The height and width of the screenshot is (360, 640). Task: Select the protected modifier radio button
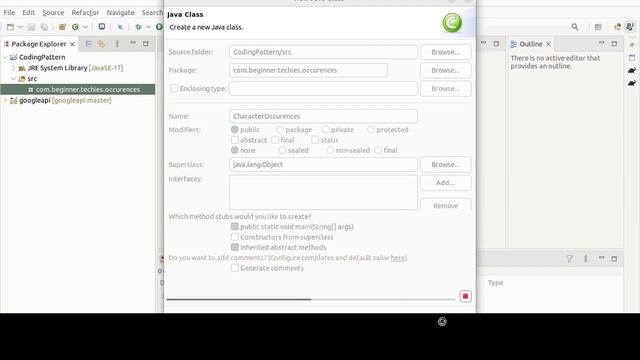point(371,129)
